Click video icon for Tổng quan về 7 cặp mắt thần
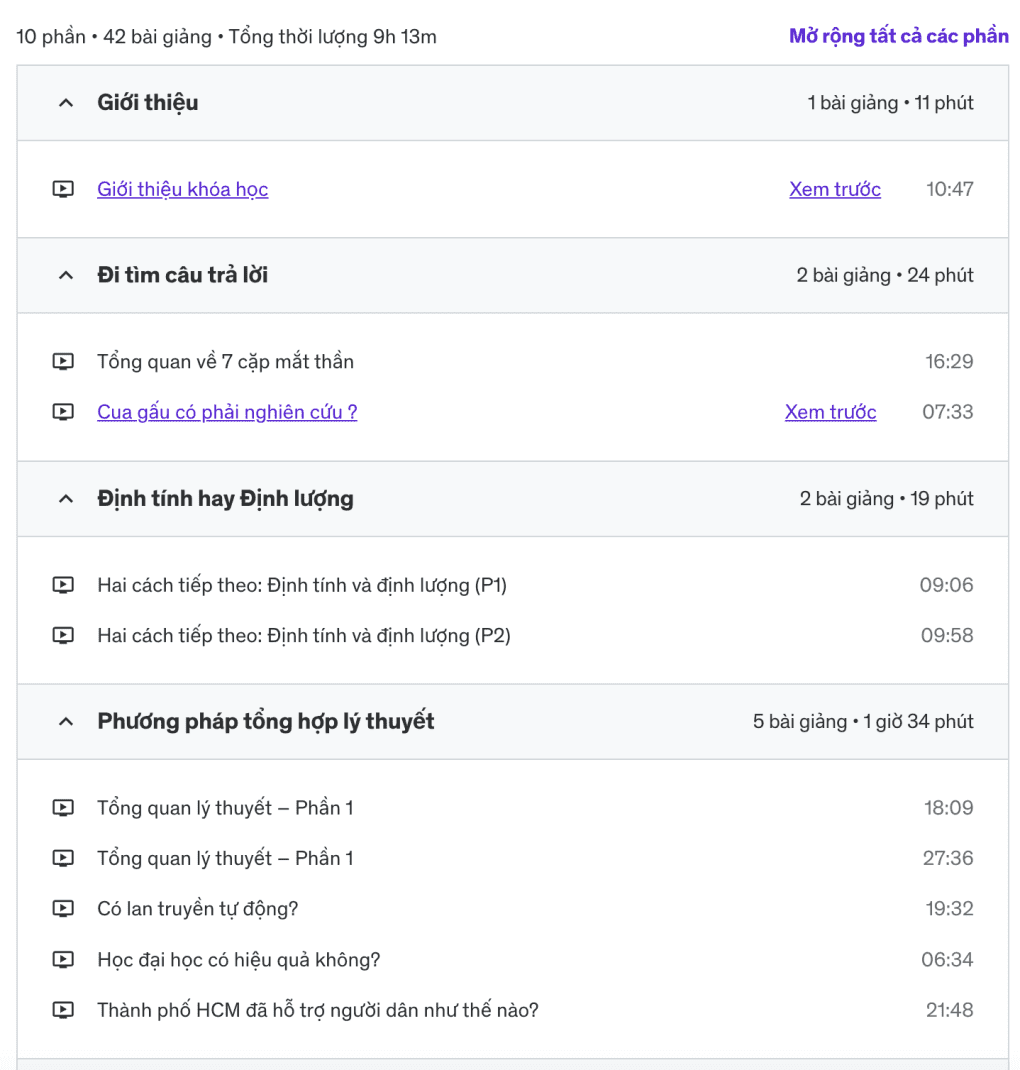This screenshot has height=1070, width=1020. tap(63, 362)
